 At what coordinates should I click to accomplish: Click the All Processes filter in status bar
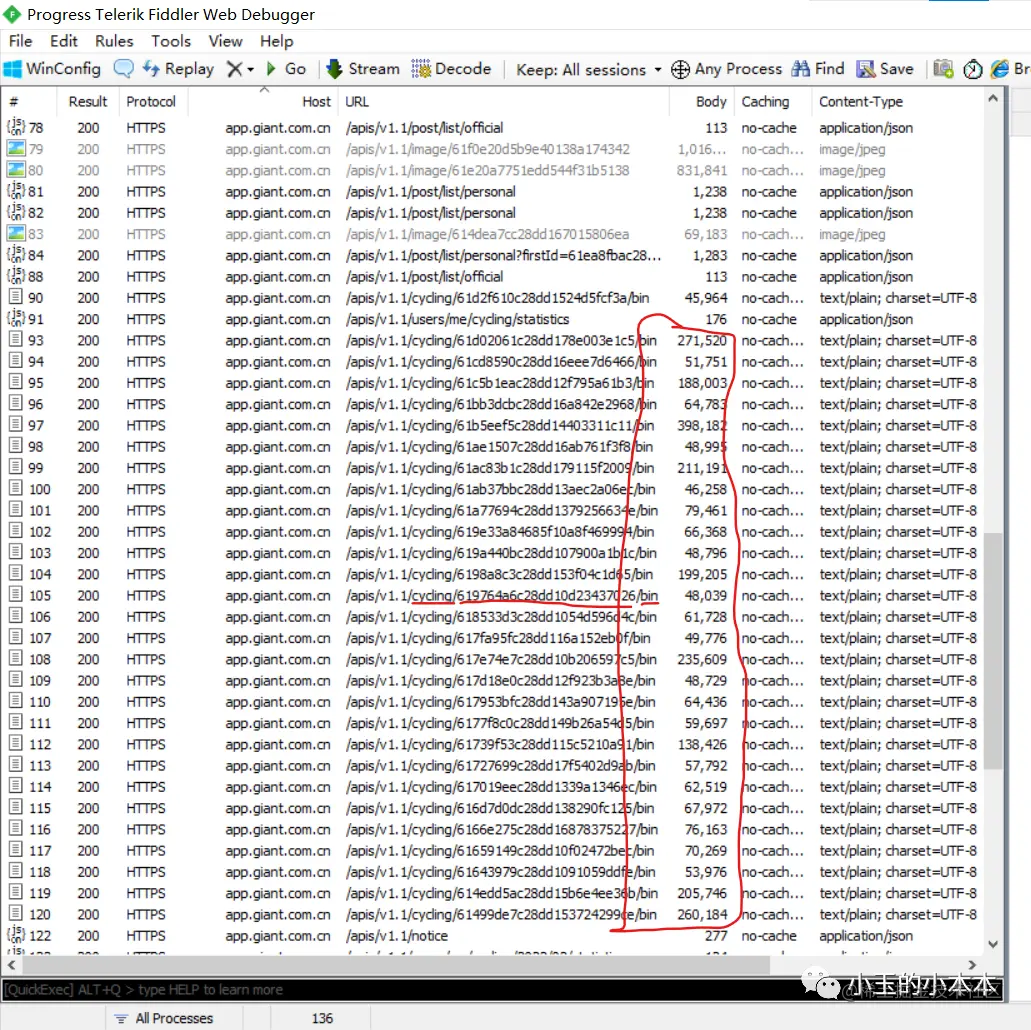pos(164,1018)
